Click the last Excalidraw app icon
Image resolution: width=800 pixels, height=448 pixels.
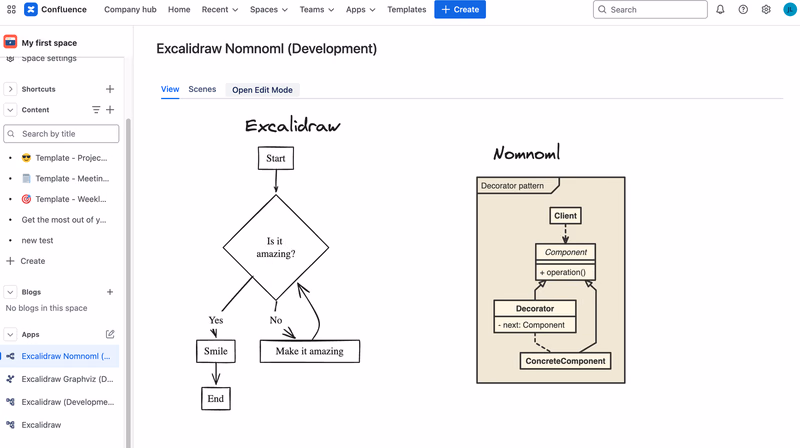click(10, 425)
